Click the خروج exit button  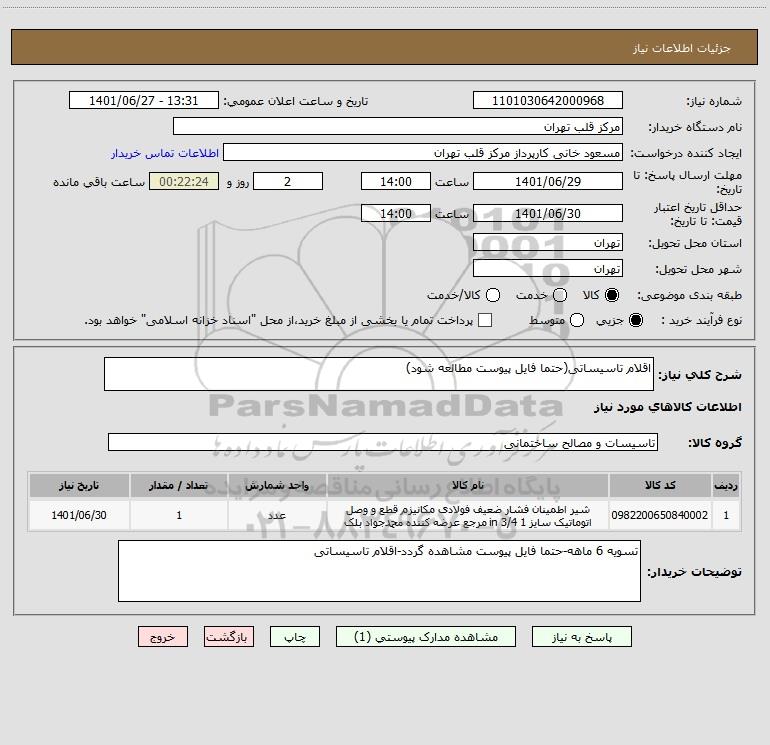click(x=163, y=637)
